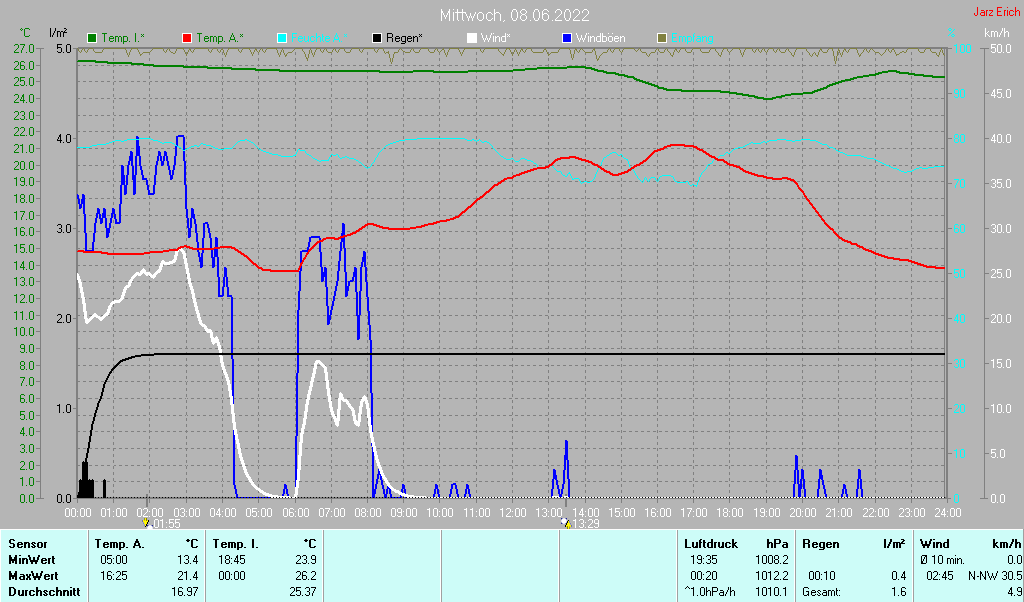Click the '13:29' time marker label
The height and width of the screenshot is (602, 1024).
(x=586, y=524)
